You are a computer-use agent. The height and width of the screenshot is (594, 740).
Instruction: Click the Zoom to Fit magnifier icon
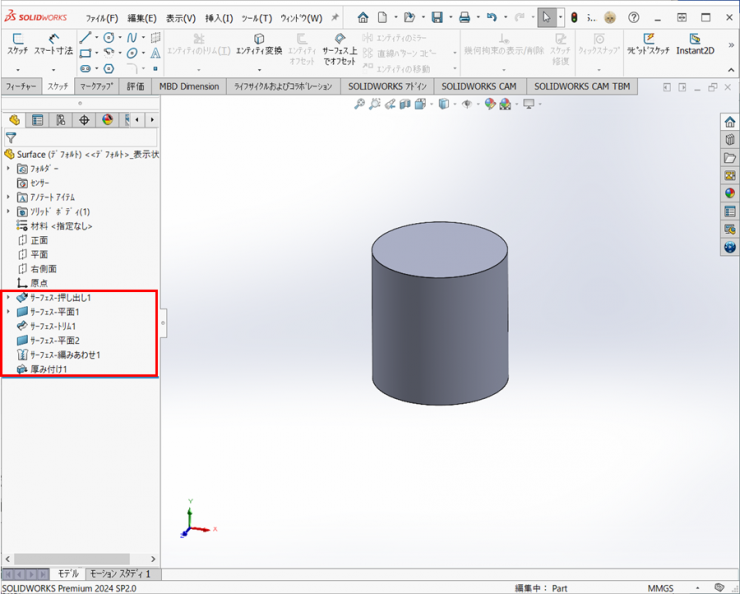point(360,104)
